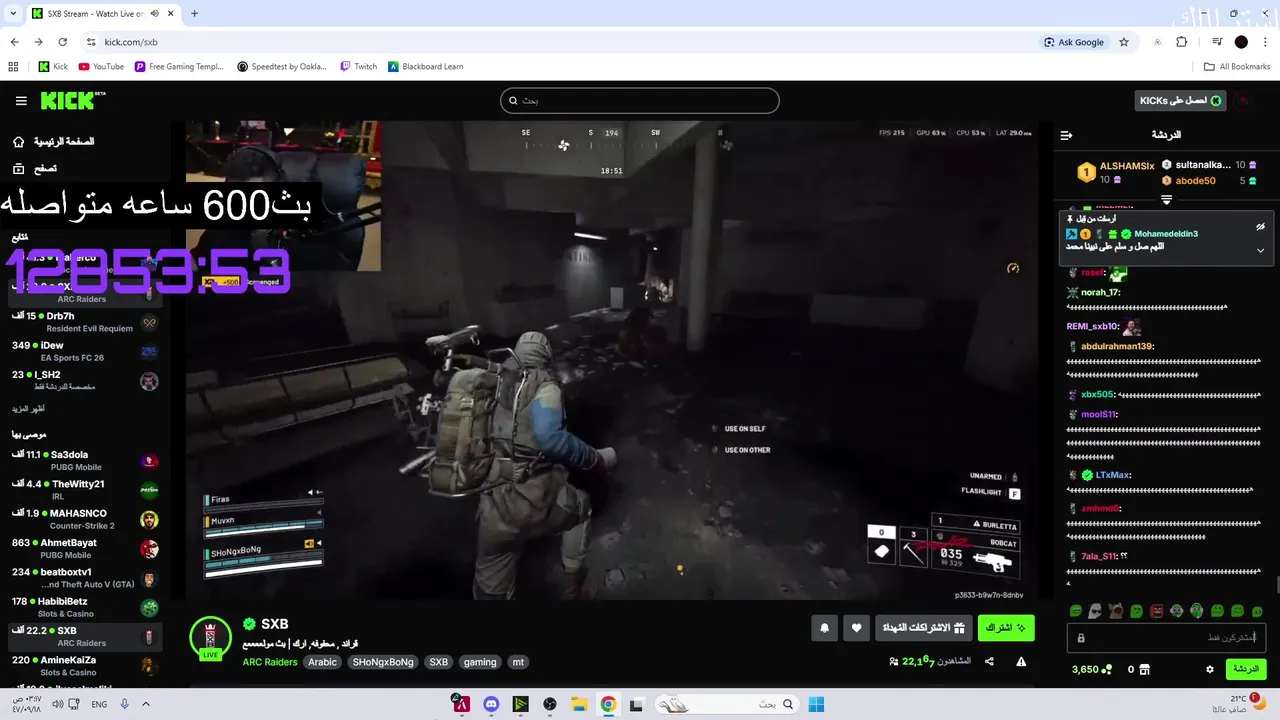
Task: Click the SHoNgxBoNg tag
Action: point(382,662)
